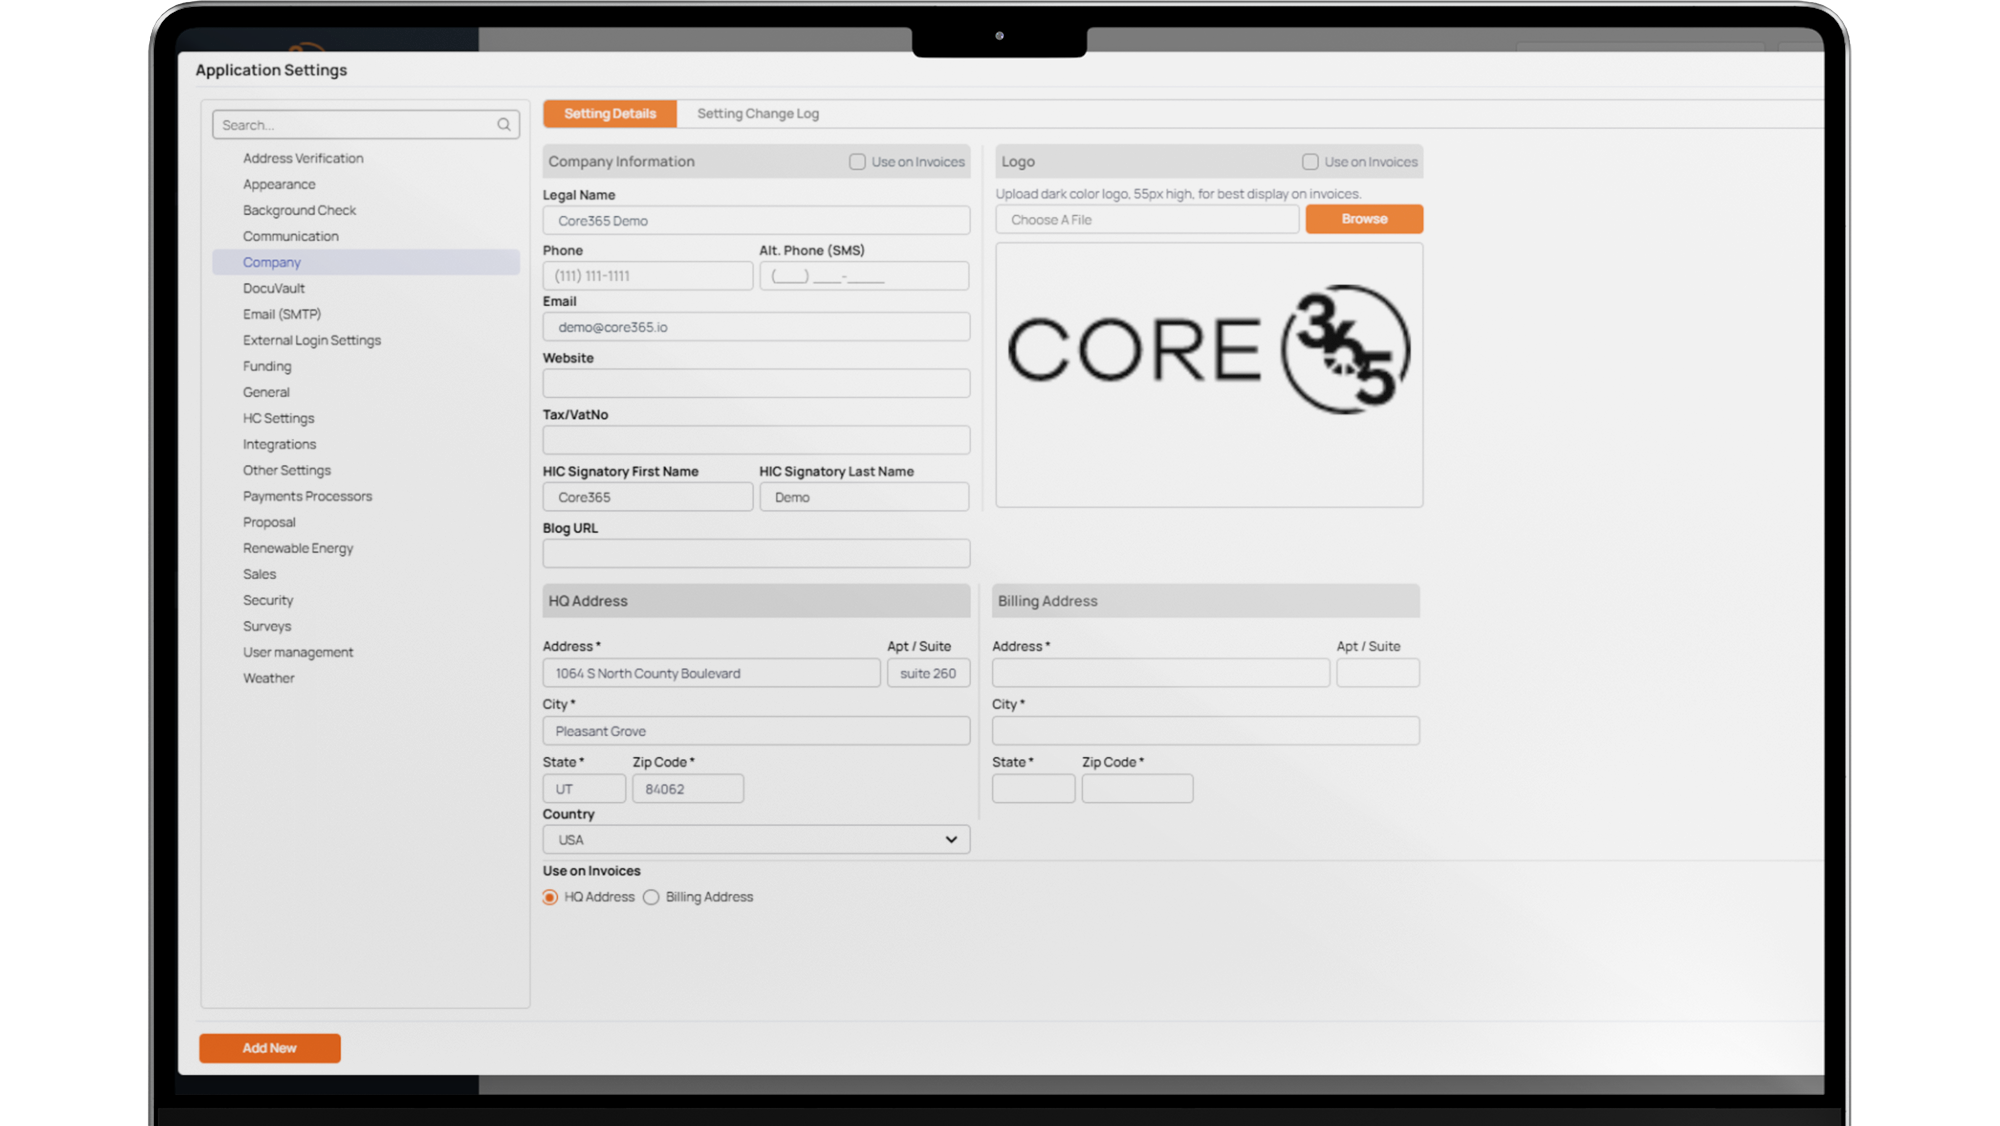Switch to Setting Change Log tab

[757, 114]
